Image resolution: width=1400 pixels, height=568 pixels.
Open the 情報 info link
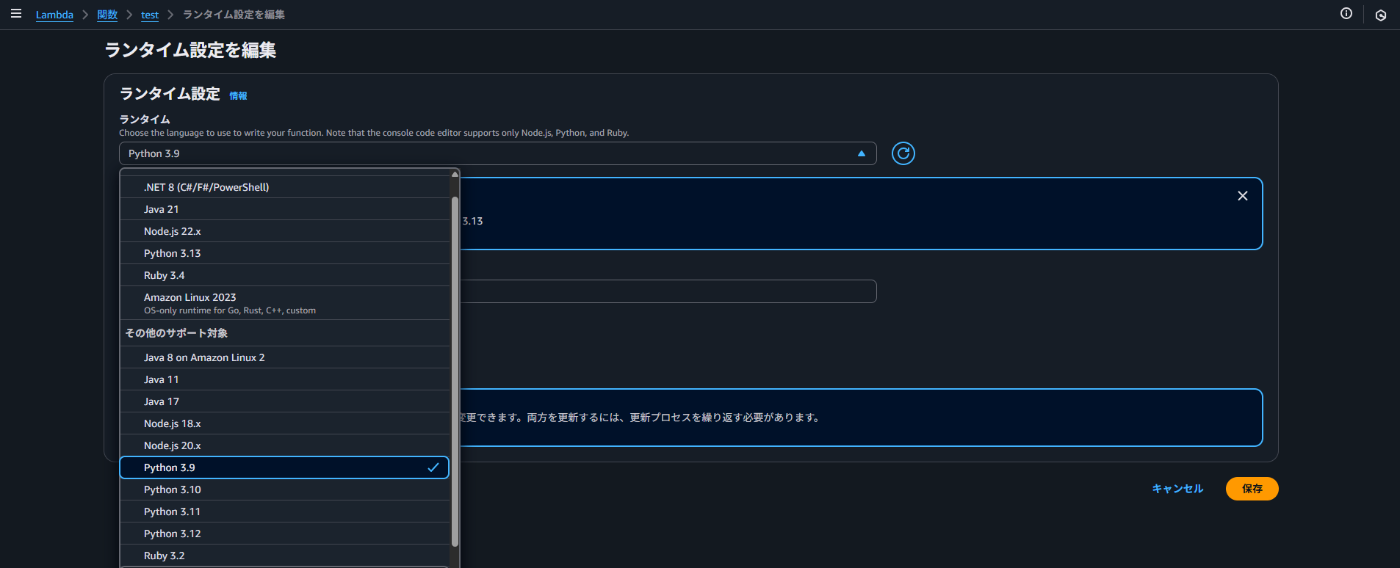click(238, 95)
